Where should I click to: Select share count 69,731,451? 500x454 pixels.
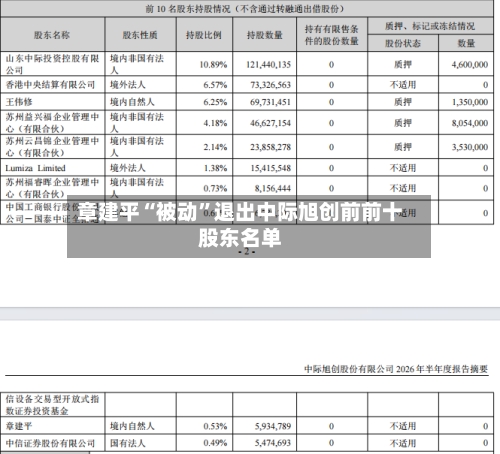271,102
